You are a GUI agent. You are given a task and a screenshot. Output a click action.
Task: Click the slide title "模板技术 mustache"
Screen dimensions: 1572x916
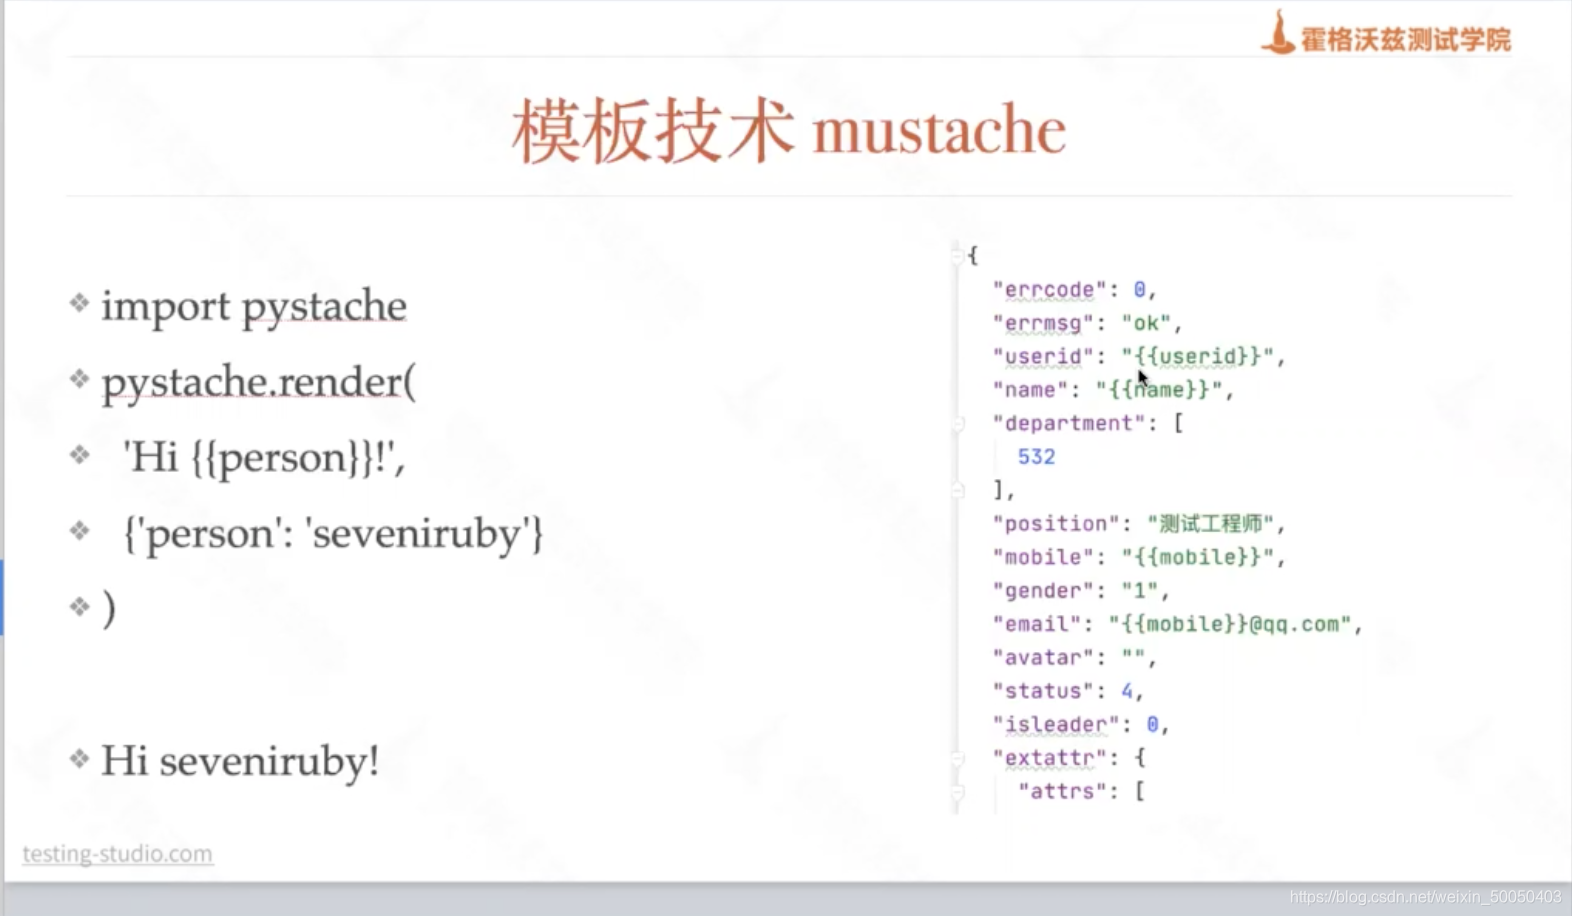(789, 131)
